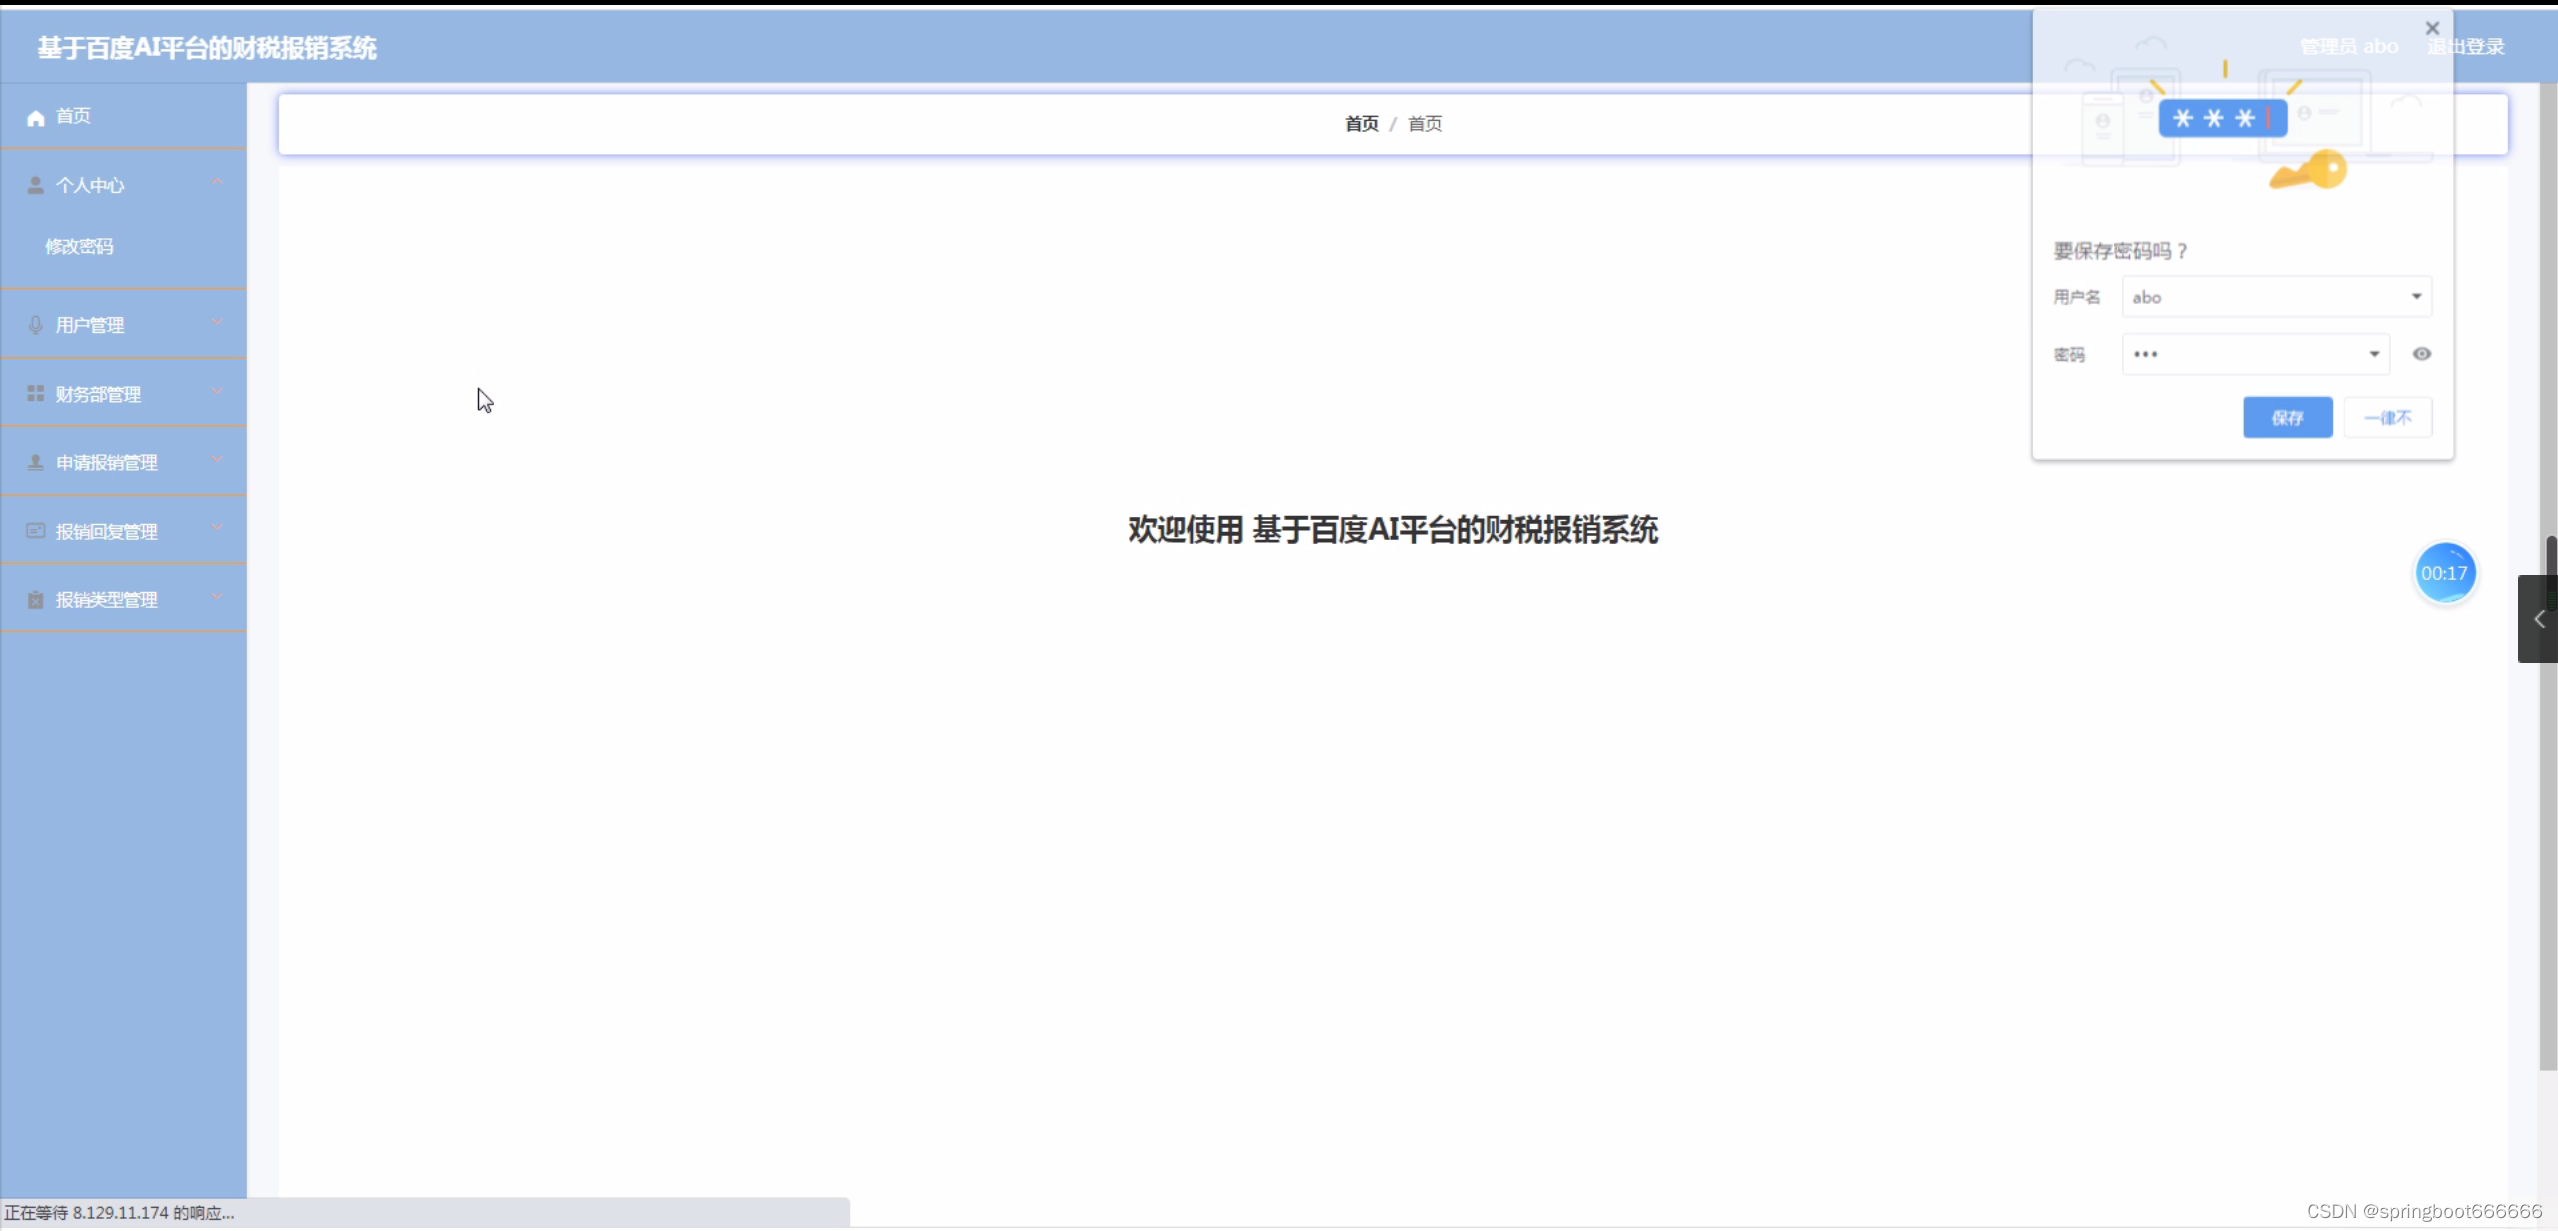Toggle password visibility eye icon
The image size is (2558, 1231).
pyautogui.click(x=2421, y=354)
